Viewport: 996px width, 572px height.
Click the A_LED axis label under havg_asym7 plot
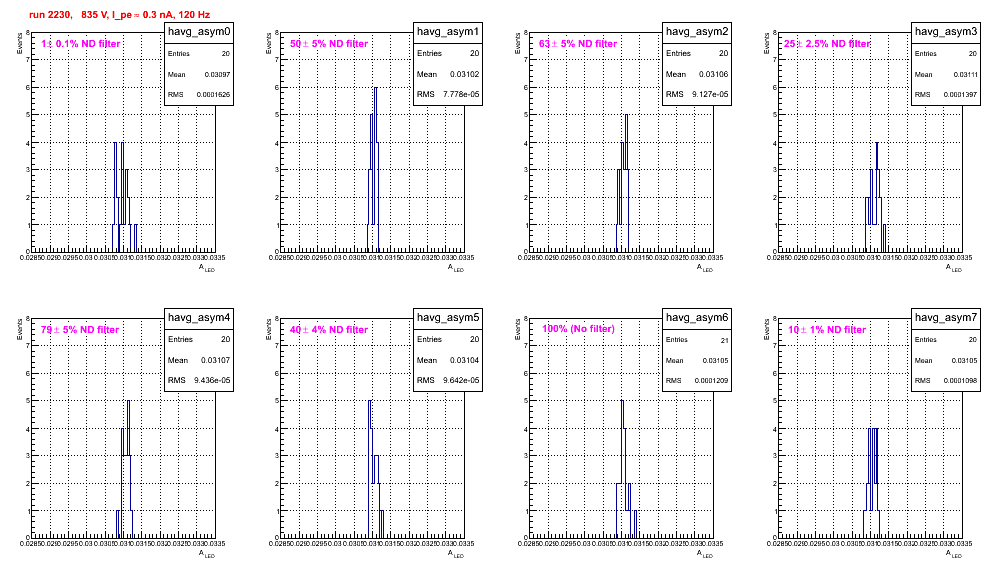[x=954, y=554]
